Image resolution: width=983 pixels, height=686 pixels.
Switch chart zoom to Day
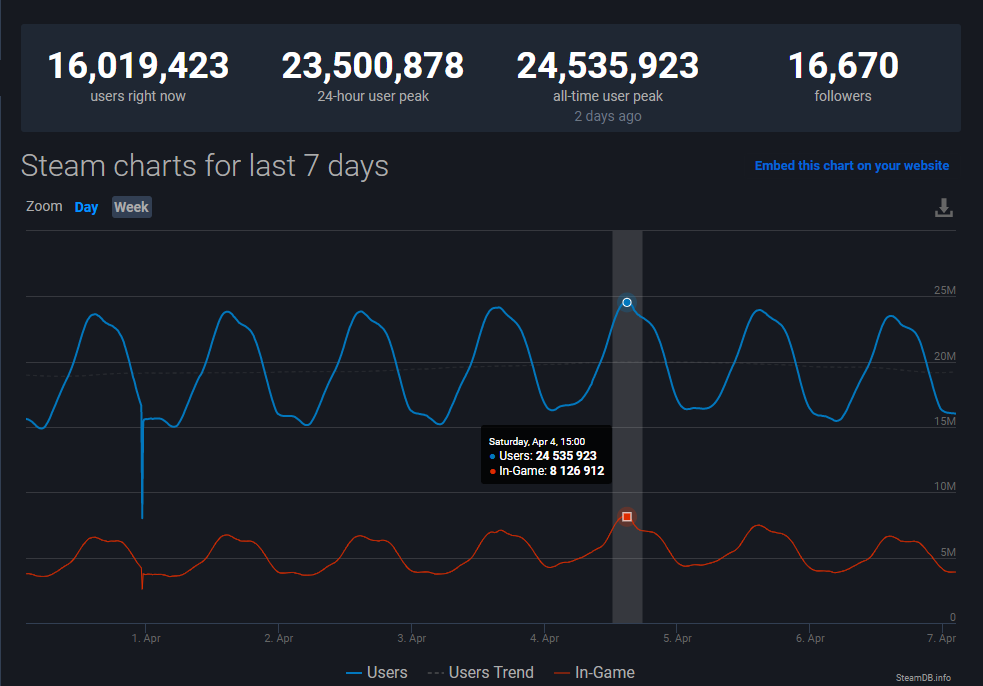(x=87, y=208)
